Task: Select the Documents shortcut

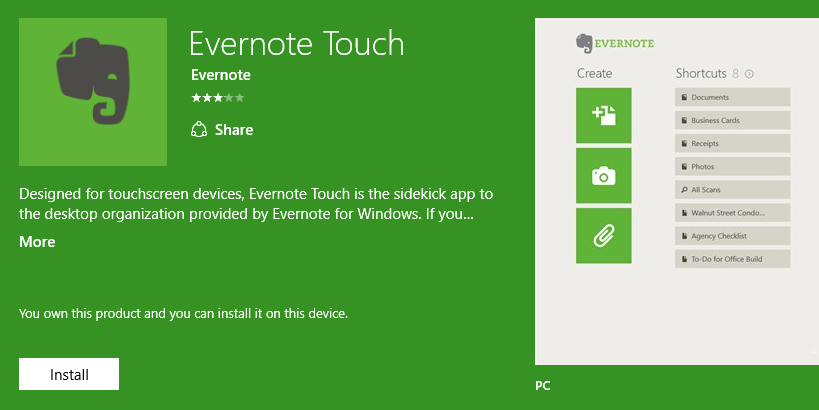Action: tap(732, 97)
